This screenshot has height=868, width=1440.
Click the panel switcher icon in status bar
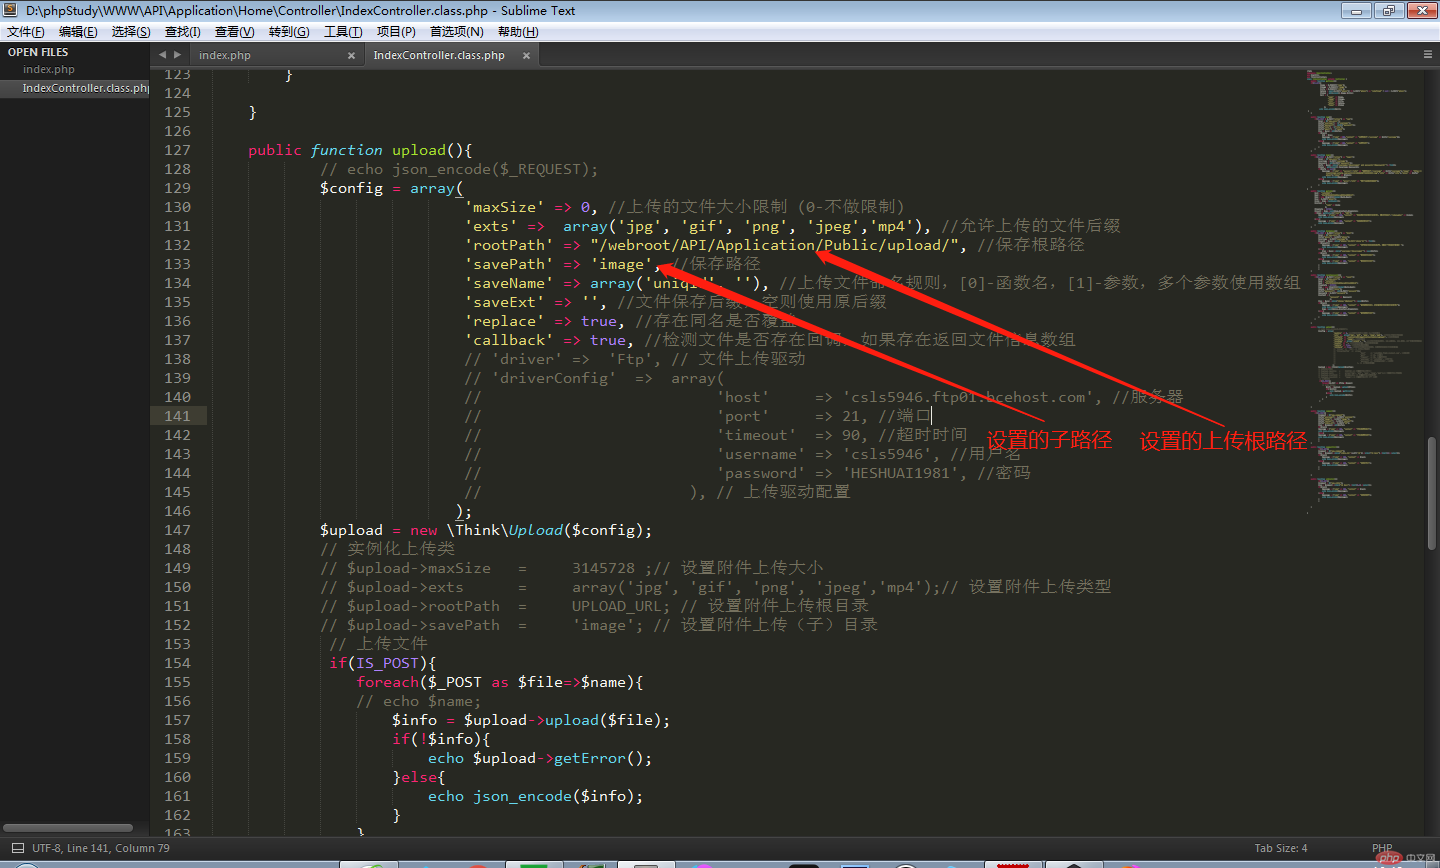(17, 848)
